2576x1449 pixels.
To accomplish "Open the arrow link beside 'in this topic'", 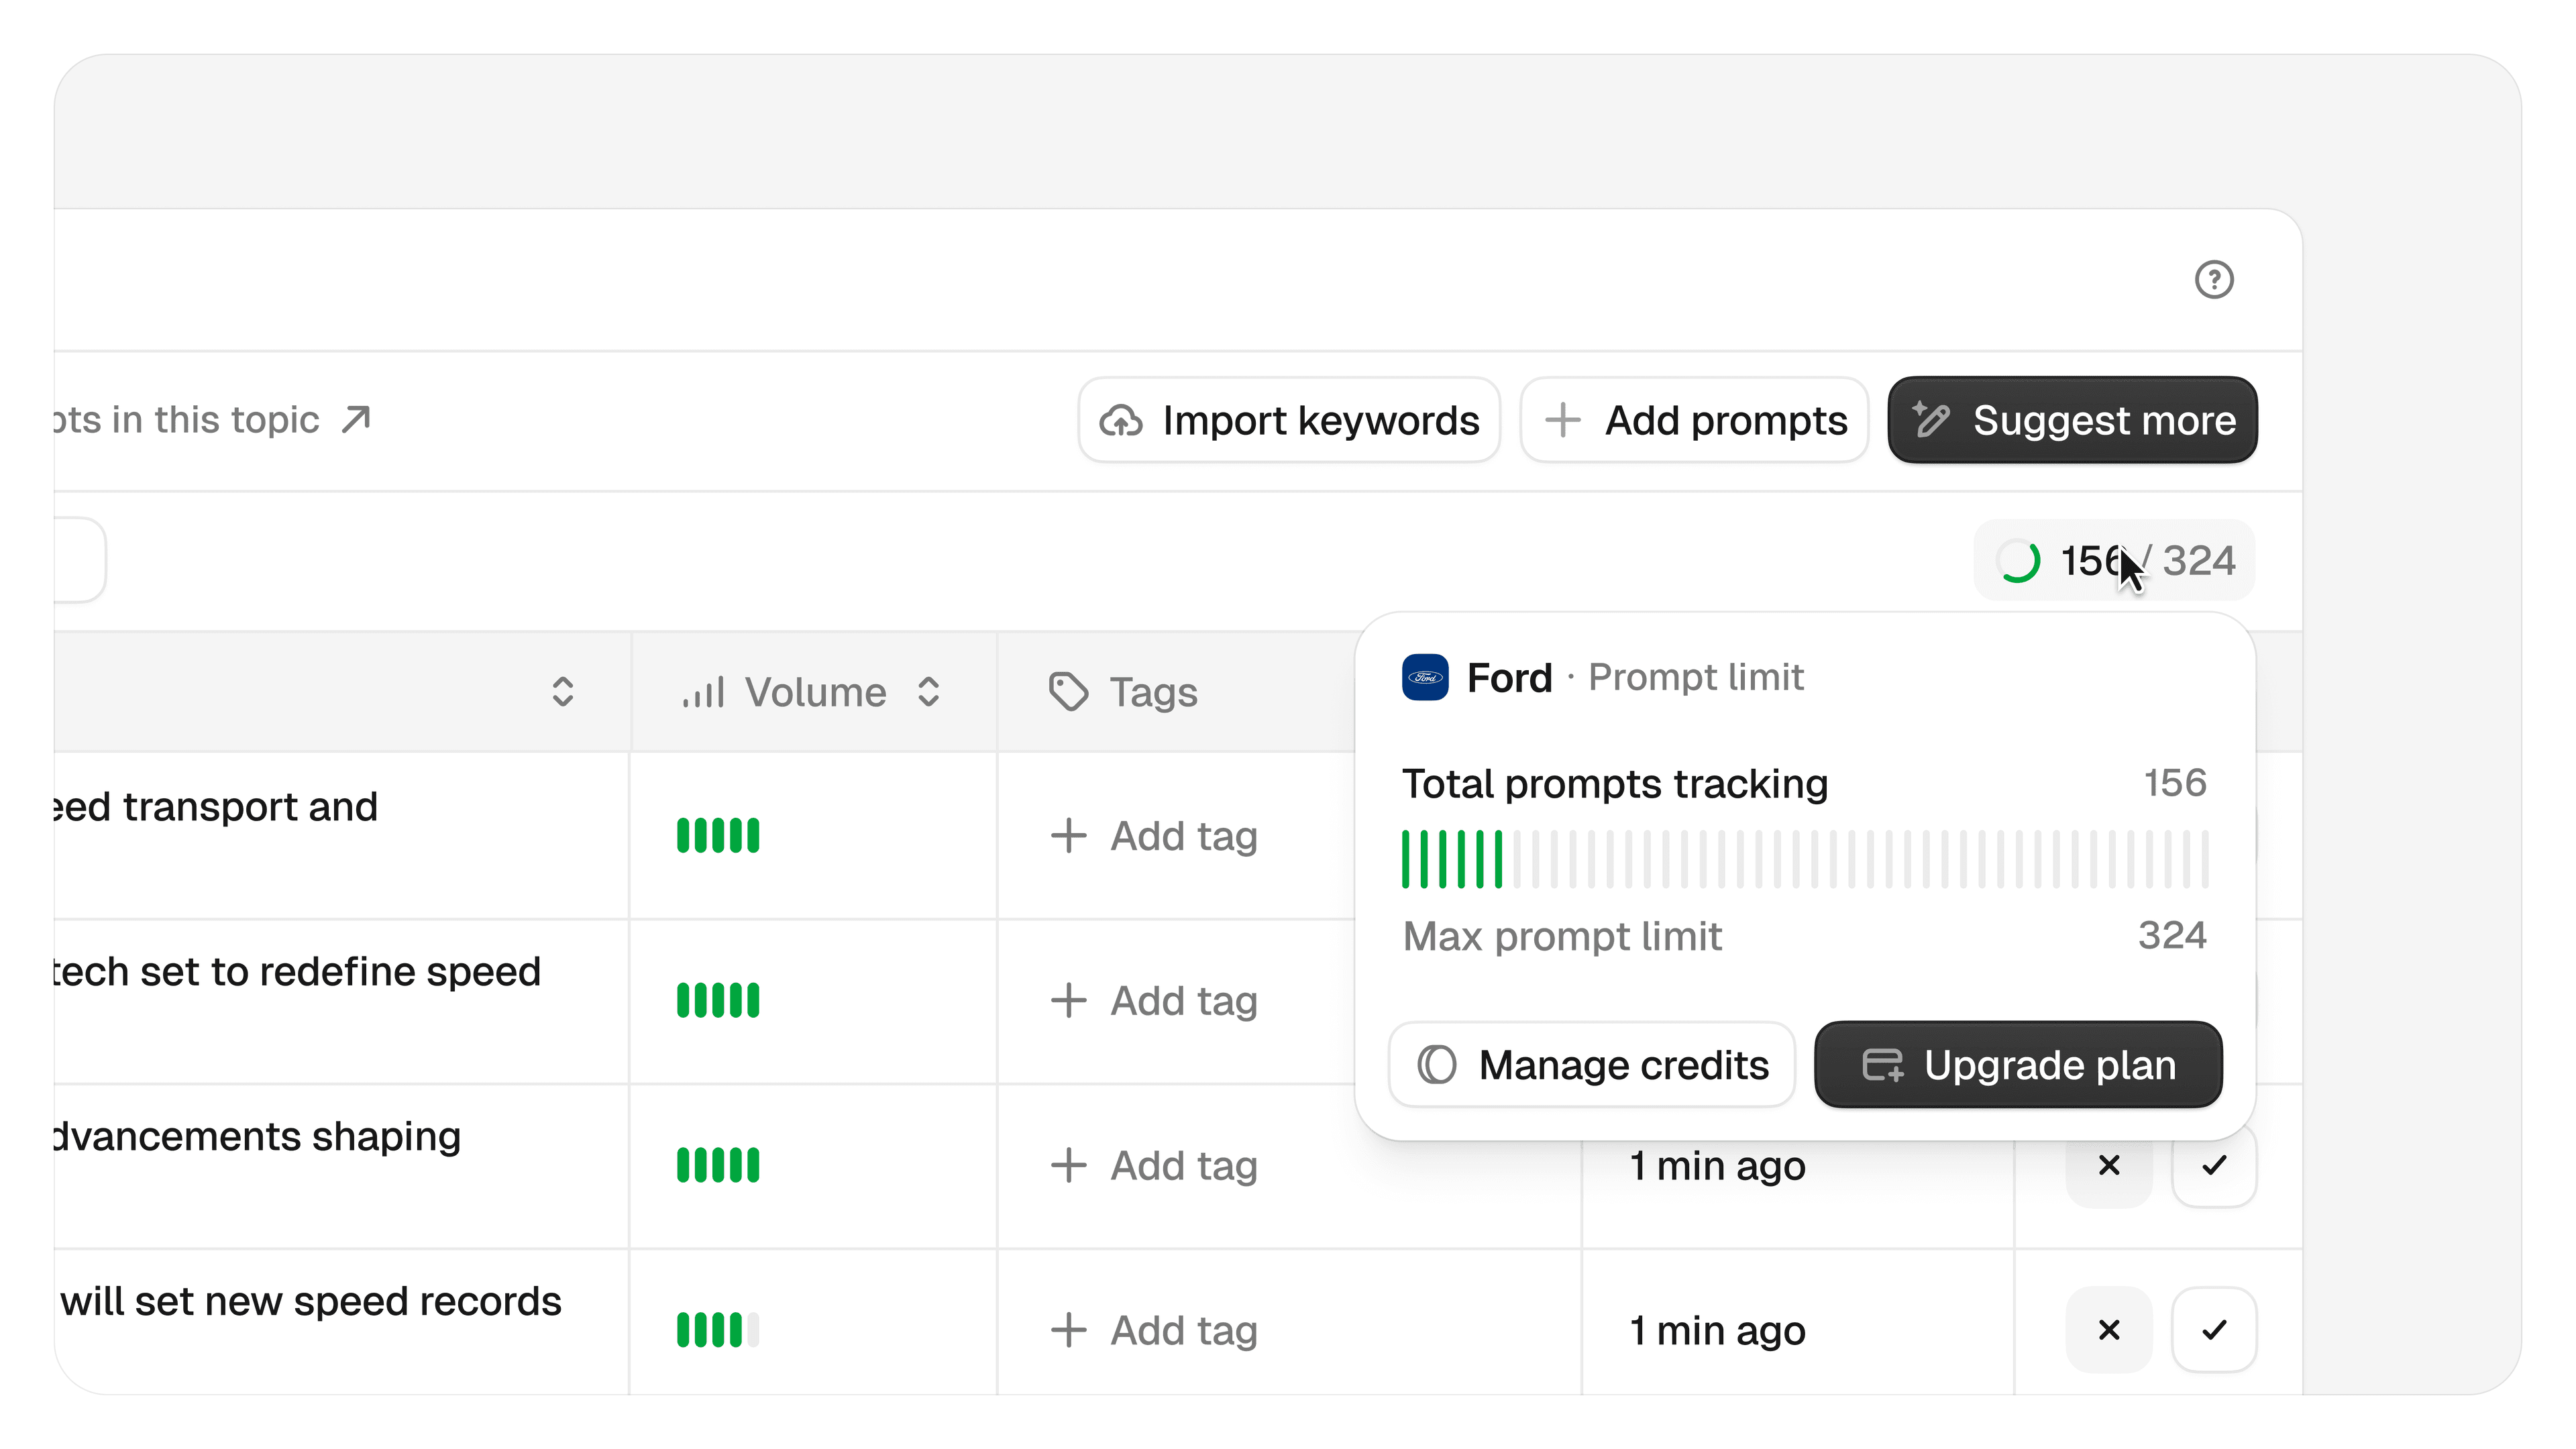I will click(356, 420).
